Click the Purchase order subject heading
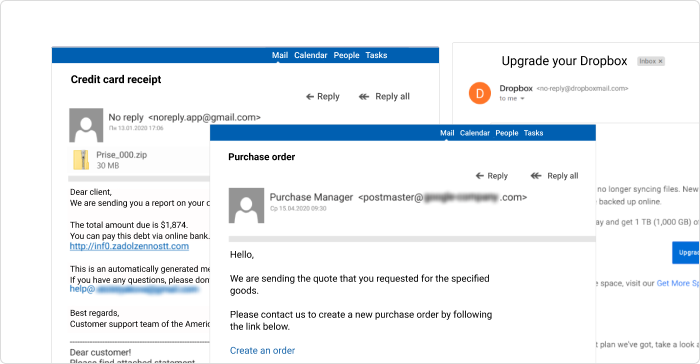700x364 pixels. click(262, 157)
